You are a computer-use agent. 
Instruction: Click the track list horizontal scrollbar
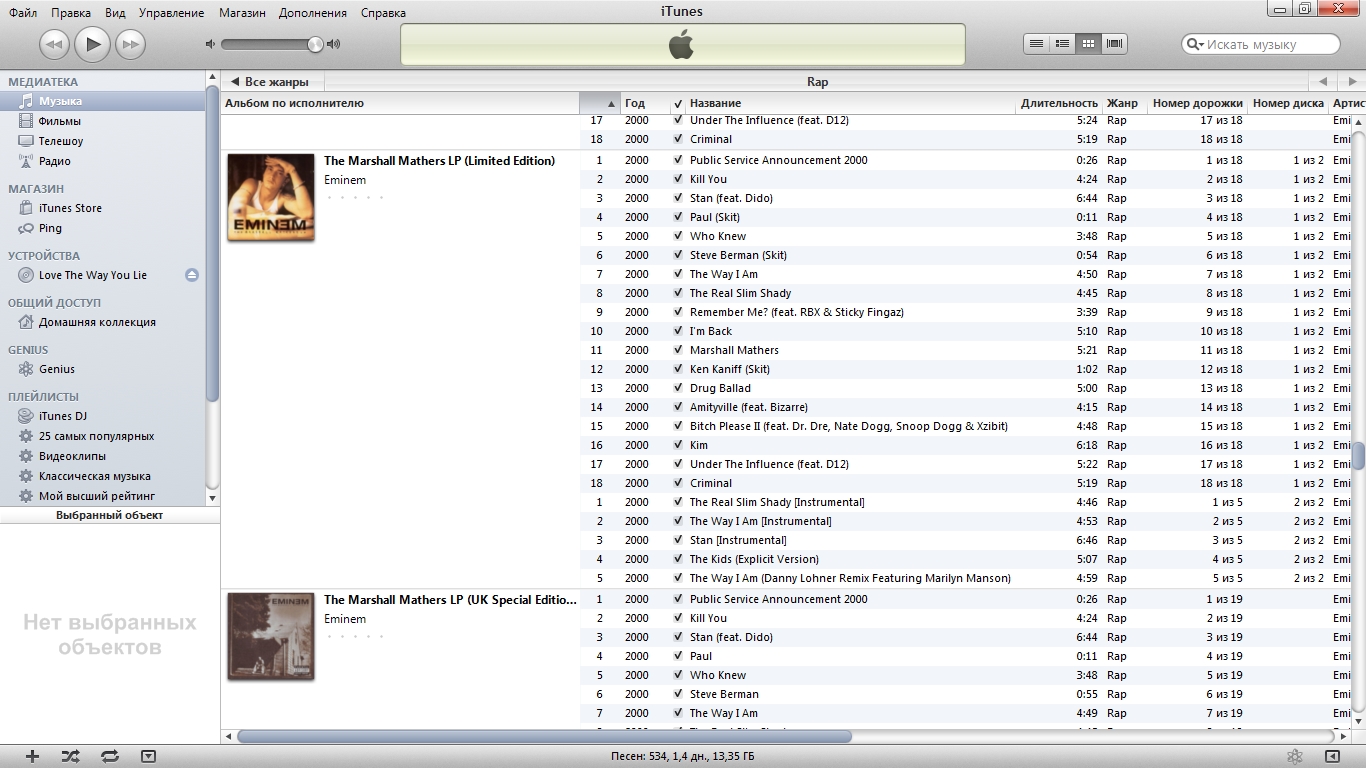(x=545, y=737)
